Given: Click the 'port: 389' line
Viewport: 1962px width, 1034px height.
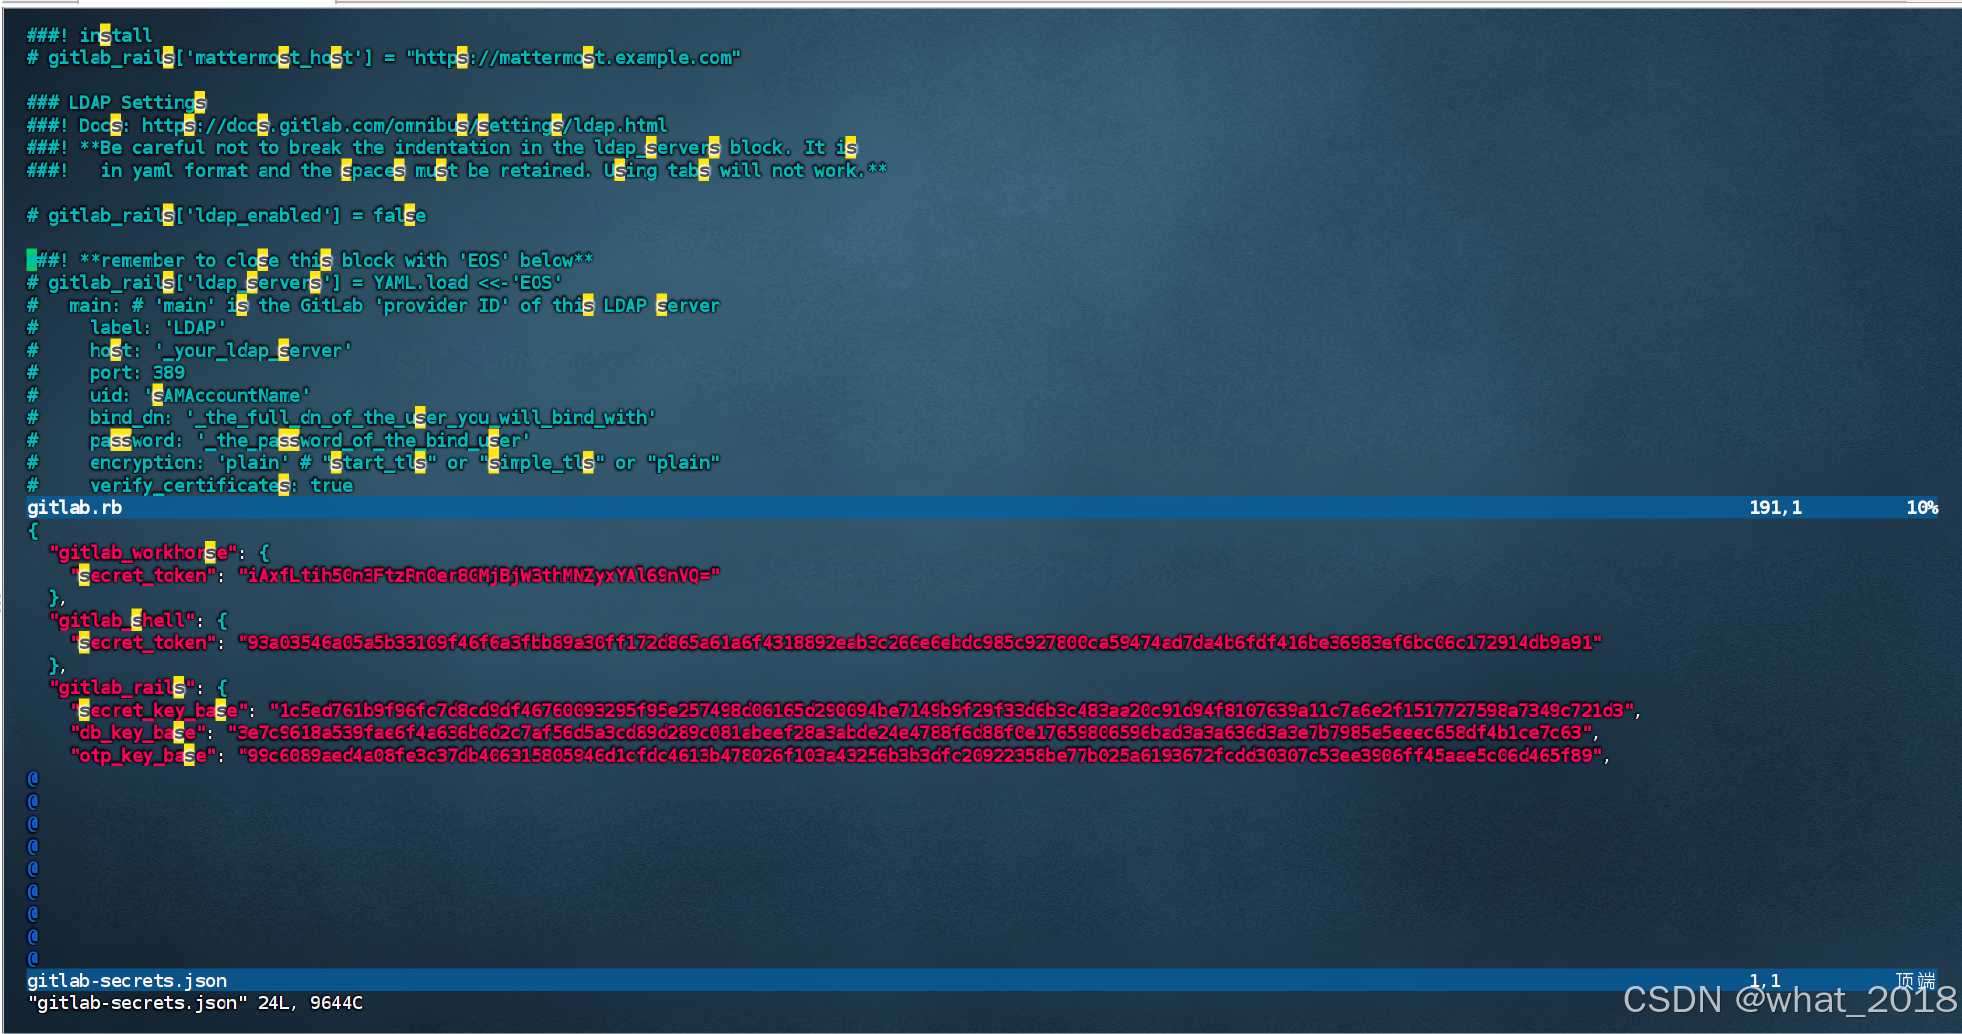Looking at the screenshot, I should click(x=105, y=373).
